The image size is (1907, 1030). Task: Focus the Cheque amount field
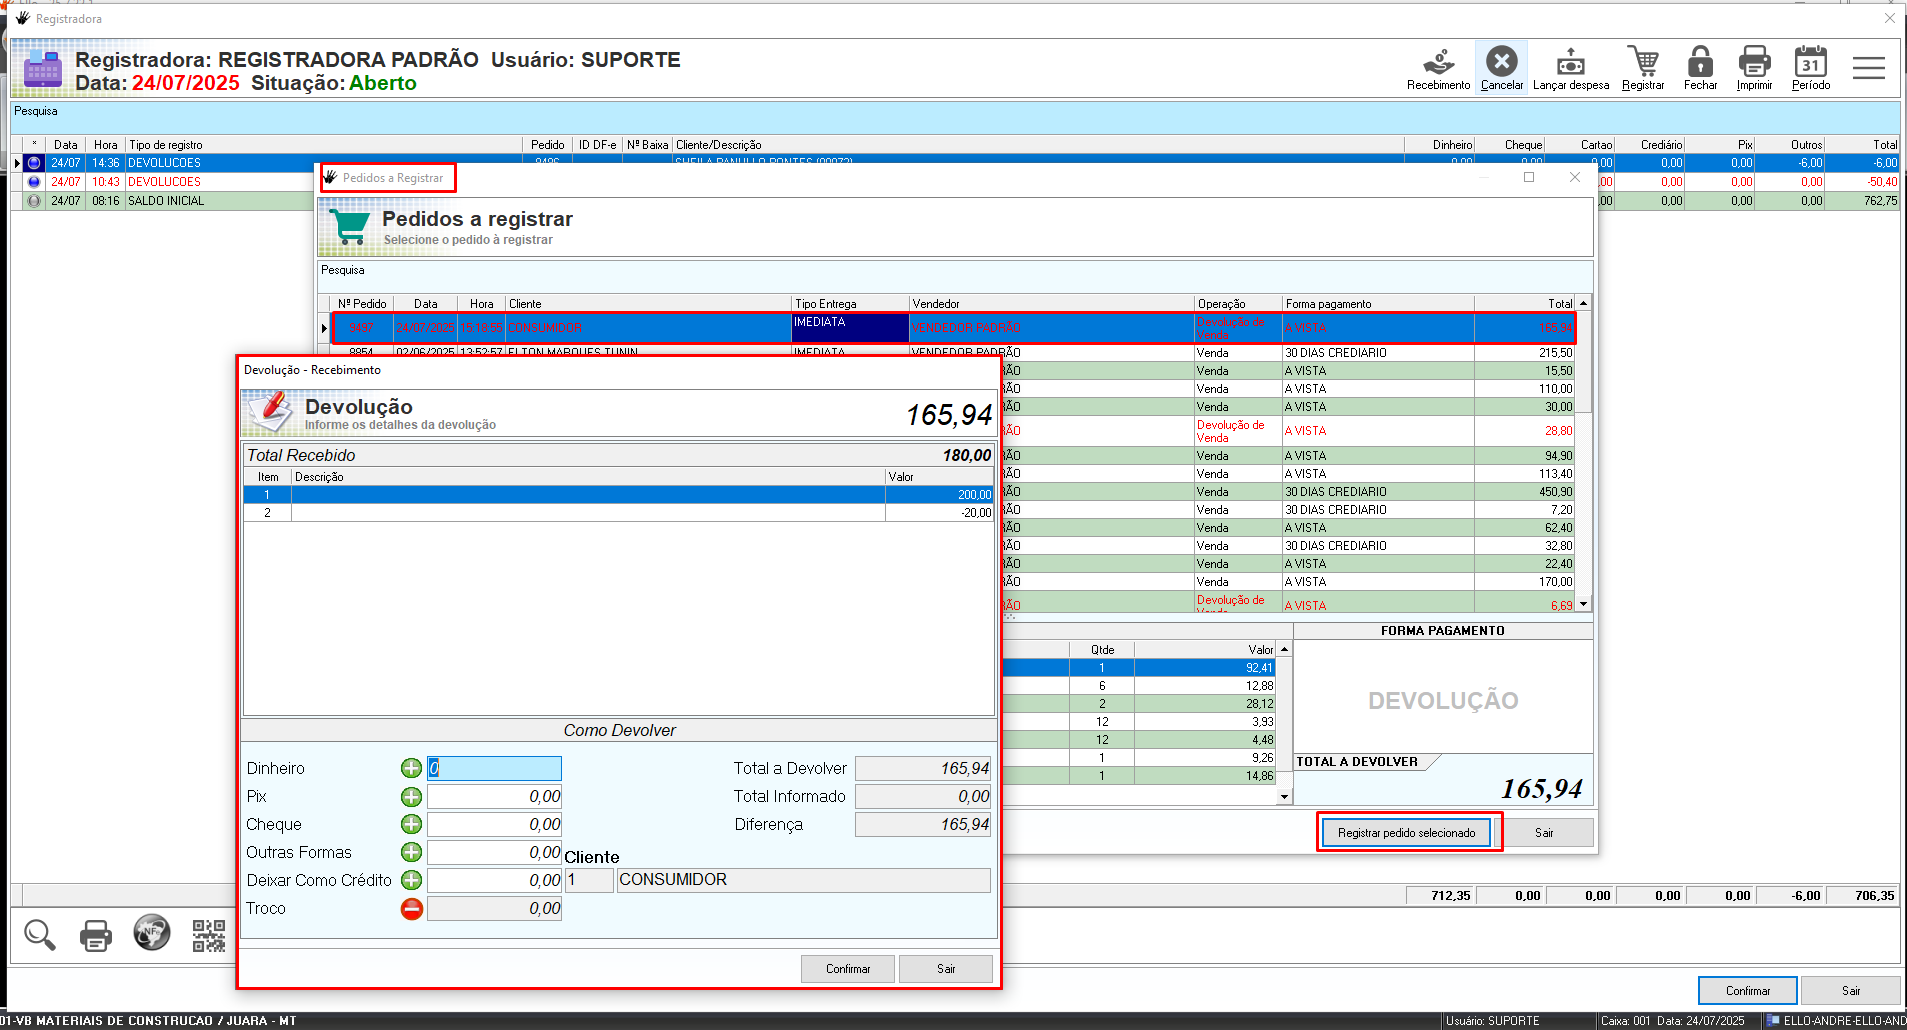tap(494, 824)
